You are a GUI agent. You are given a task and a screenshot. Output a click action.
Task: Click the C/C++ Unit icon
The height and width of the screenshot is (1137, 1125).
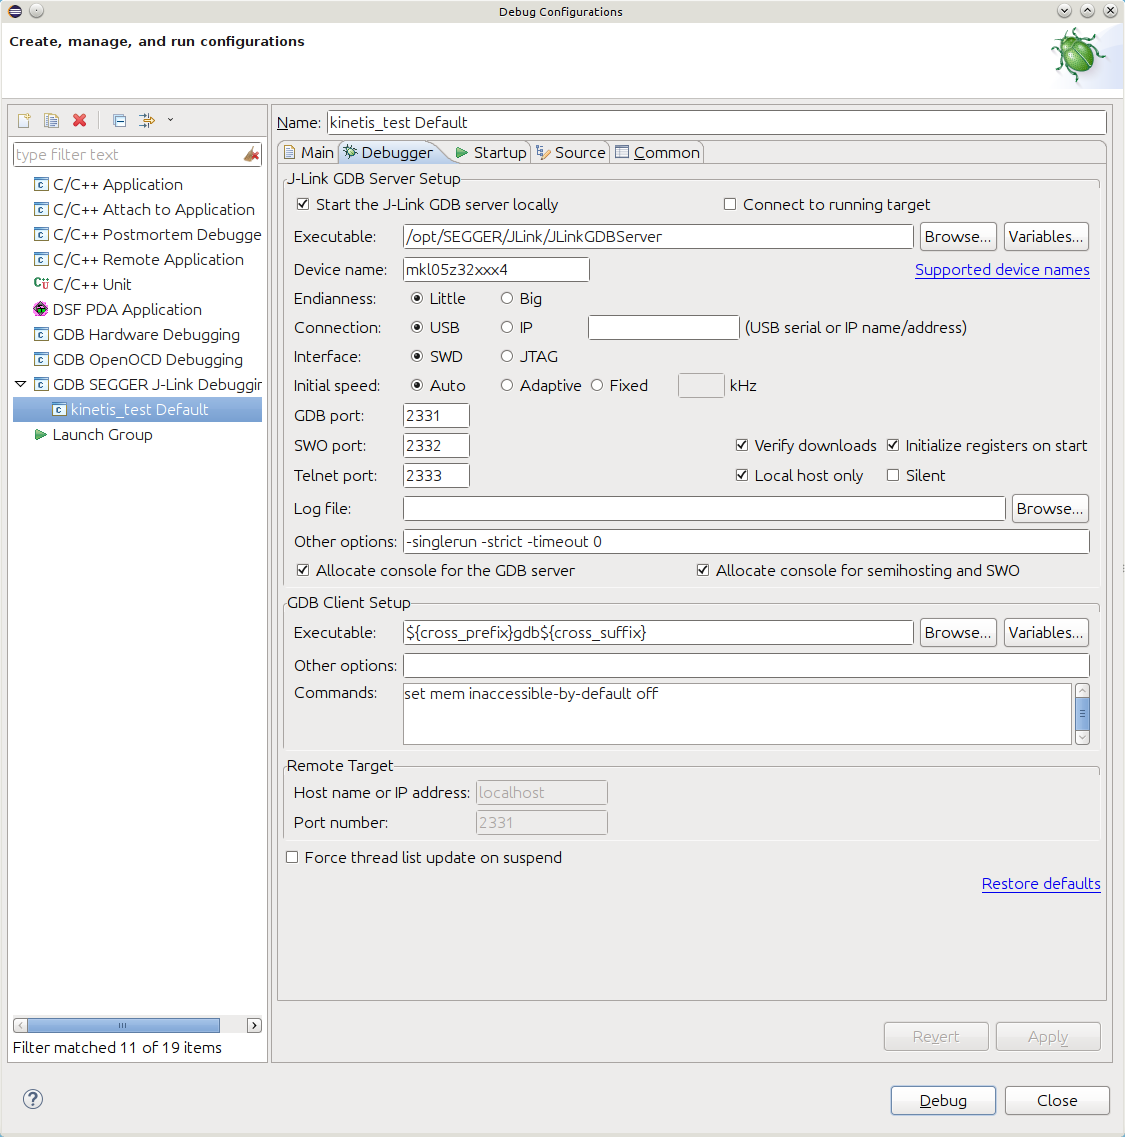tap(41, 284)
